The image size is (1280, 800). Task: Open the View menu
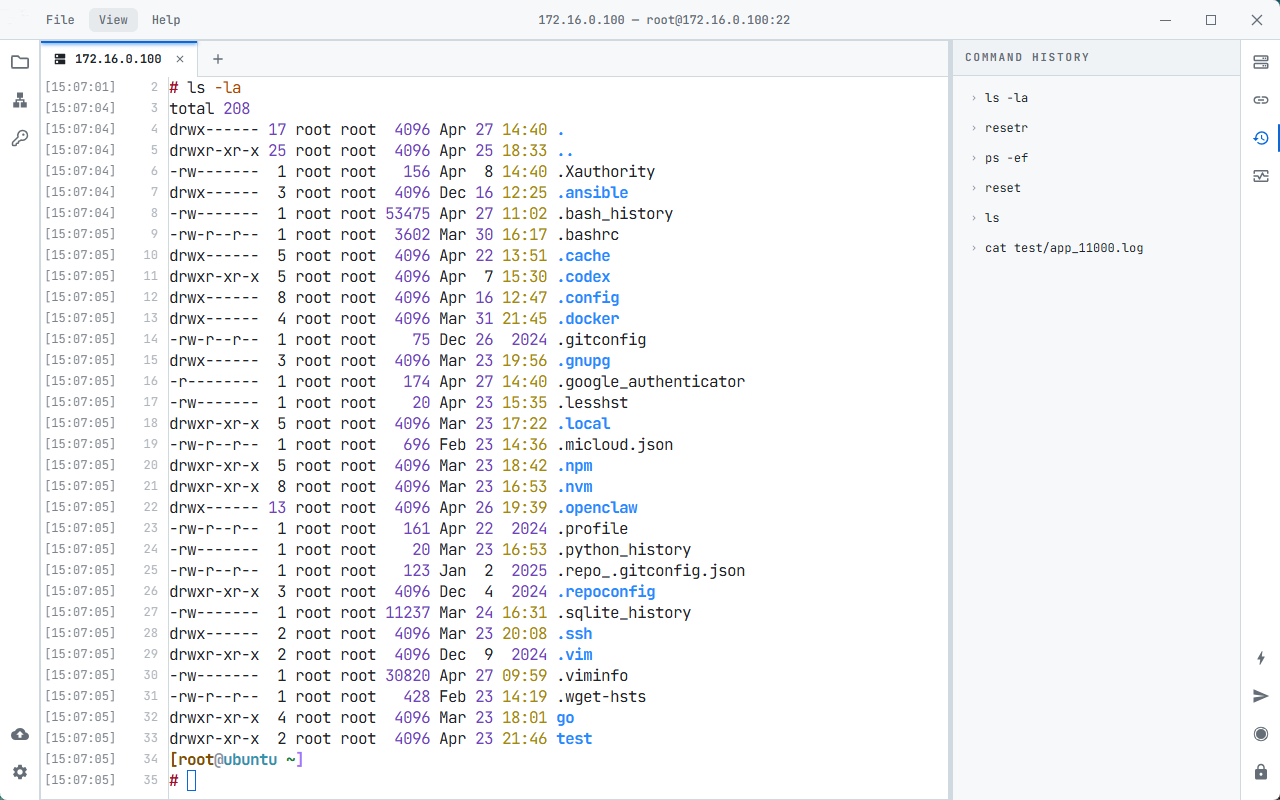(x=113, y=20)
